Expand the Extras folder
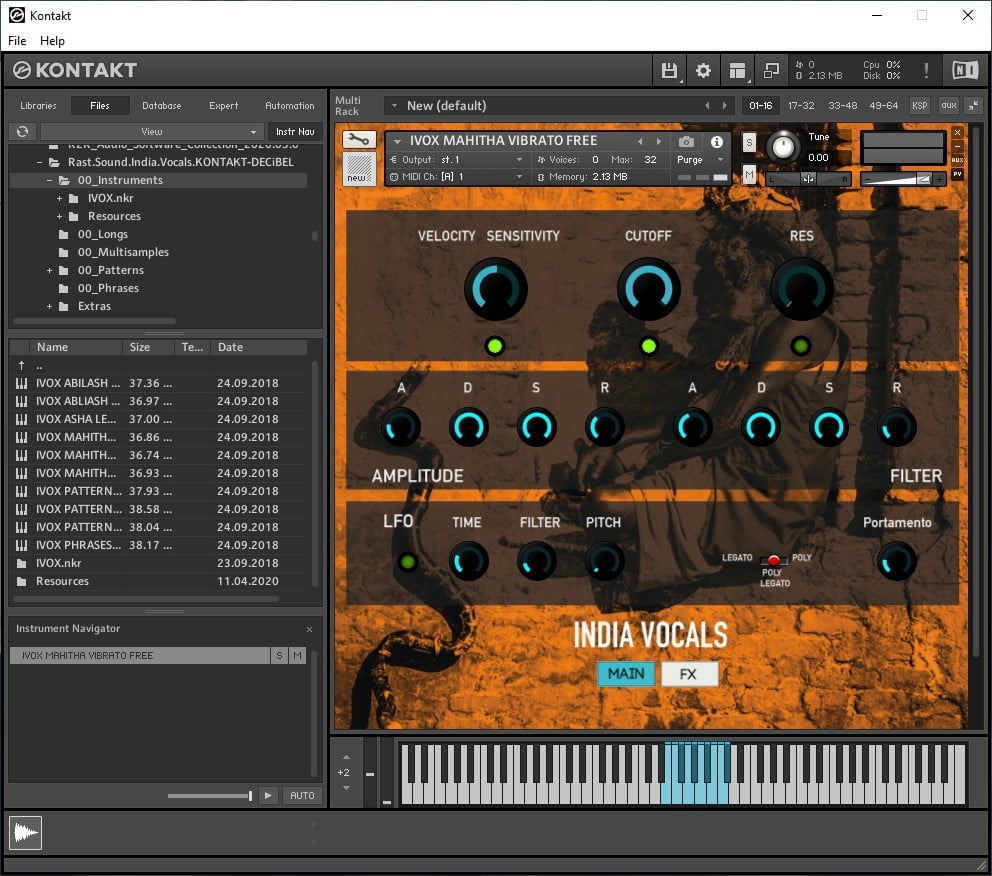992x876 pixels. coord(49,306)
